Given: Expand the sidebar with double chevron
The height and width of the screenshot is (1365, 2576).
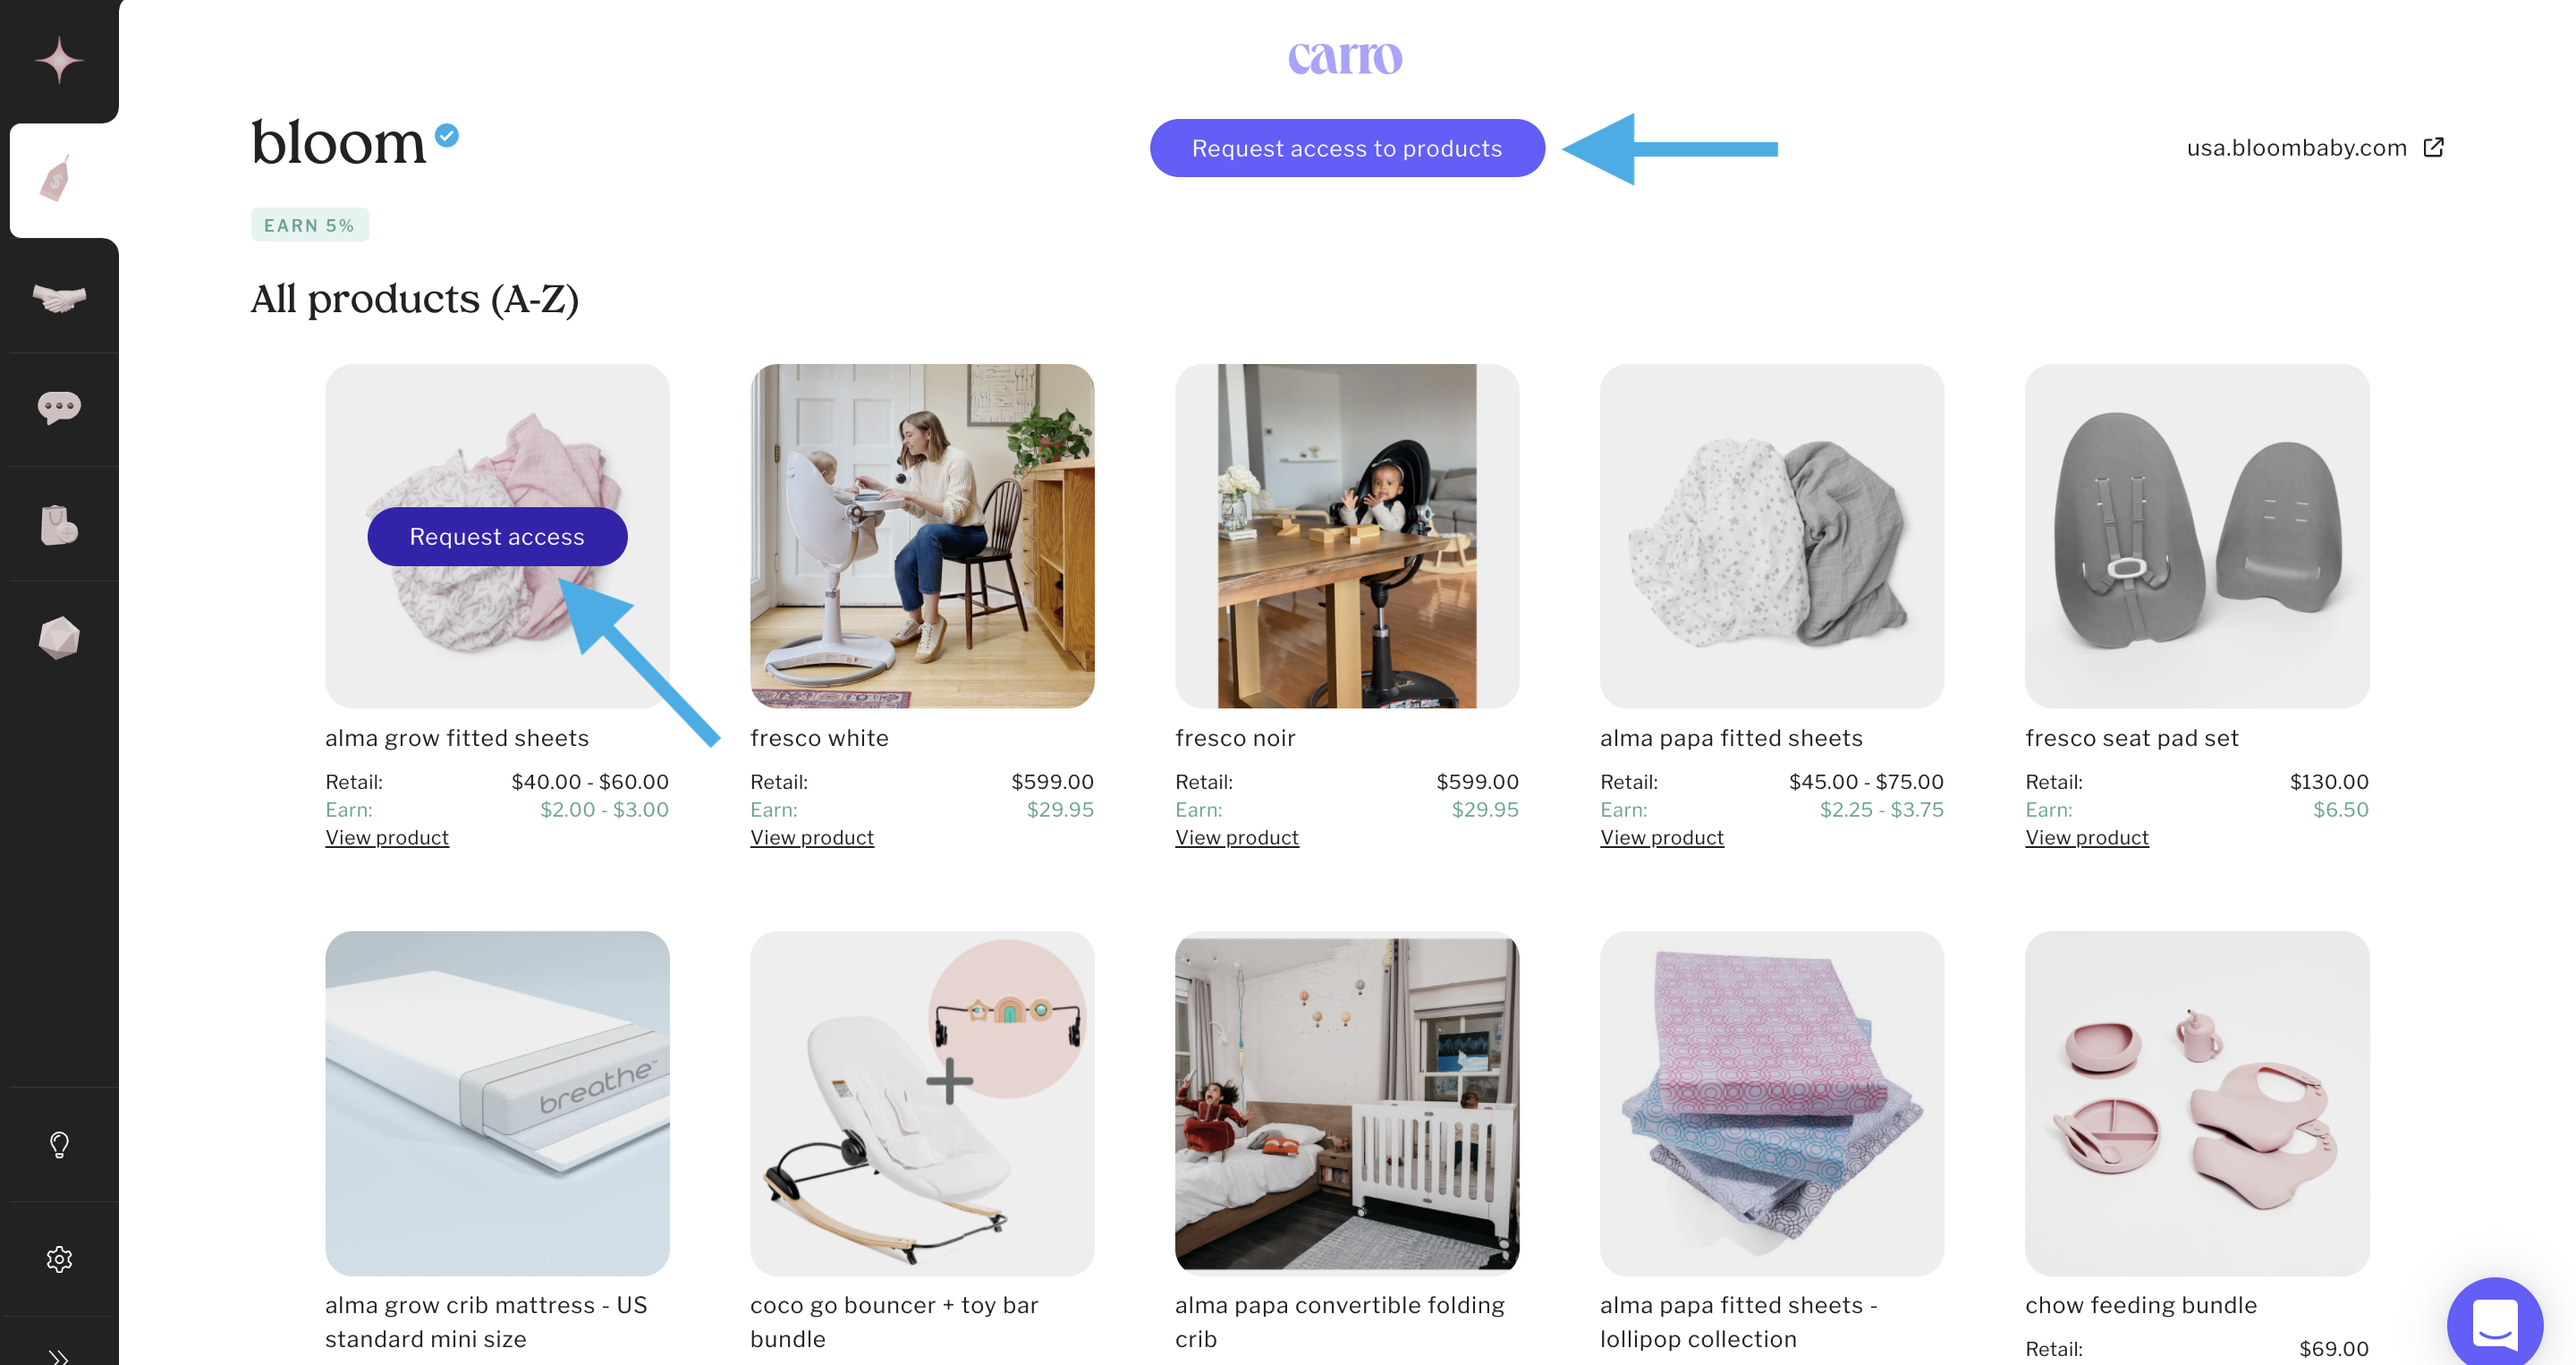Looking at the screenshot, I should click(59, 1356).
